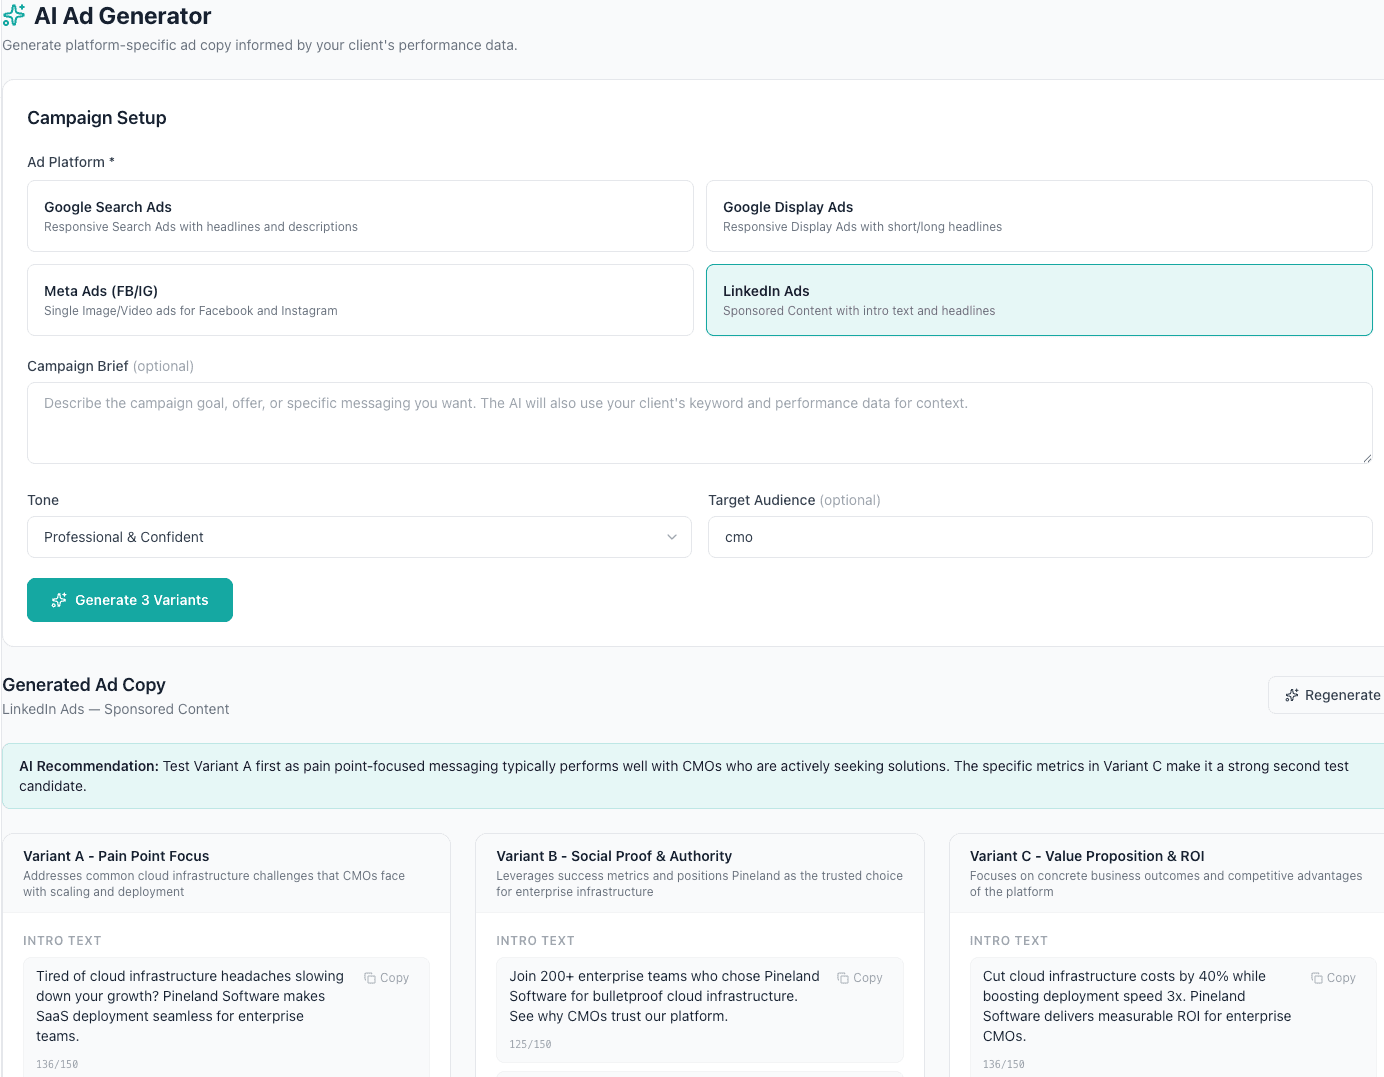Click the 125/150 character count
1384x1077 pixels.
tap(530, 1044)
